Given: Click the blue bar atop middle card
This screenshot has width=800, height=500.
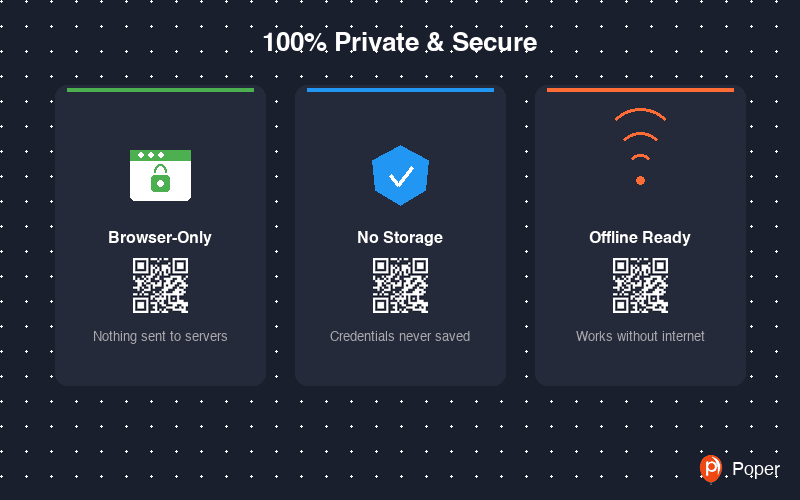Looking at the screenshot, I should (x=400, y=89).
